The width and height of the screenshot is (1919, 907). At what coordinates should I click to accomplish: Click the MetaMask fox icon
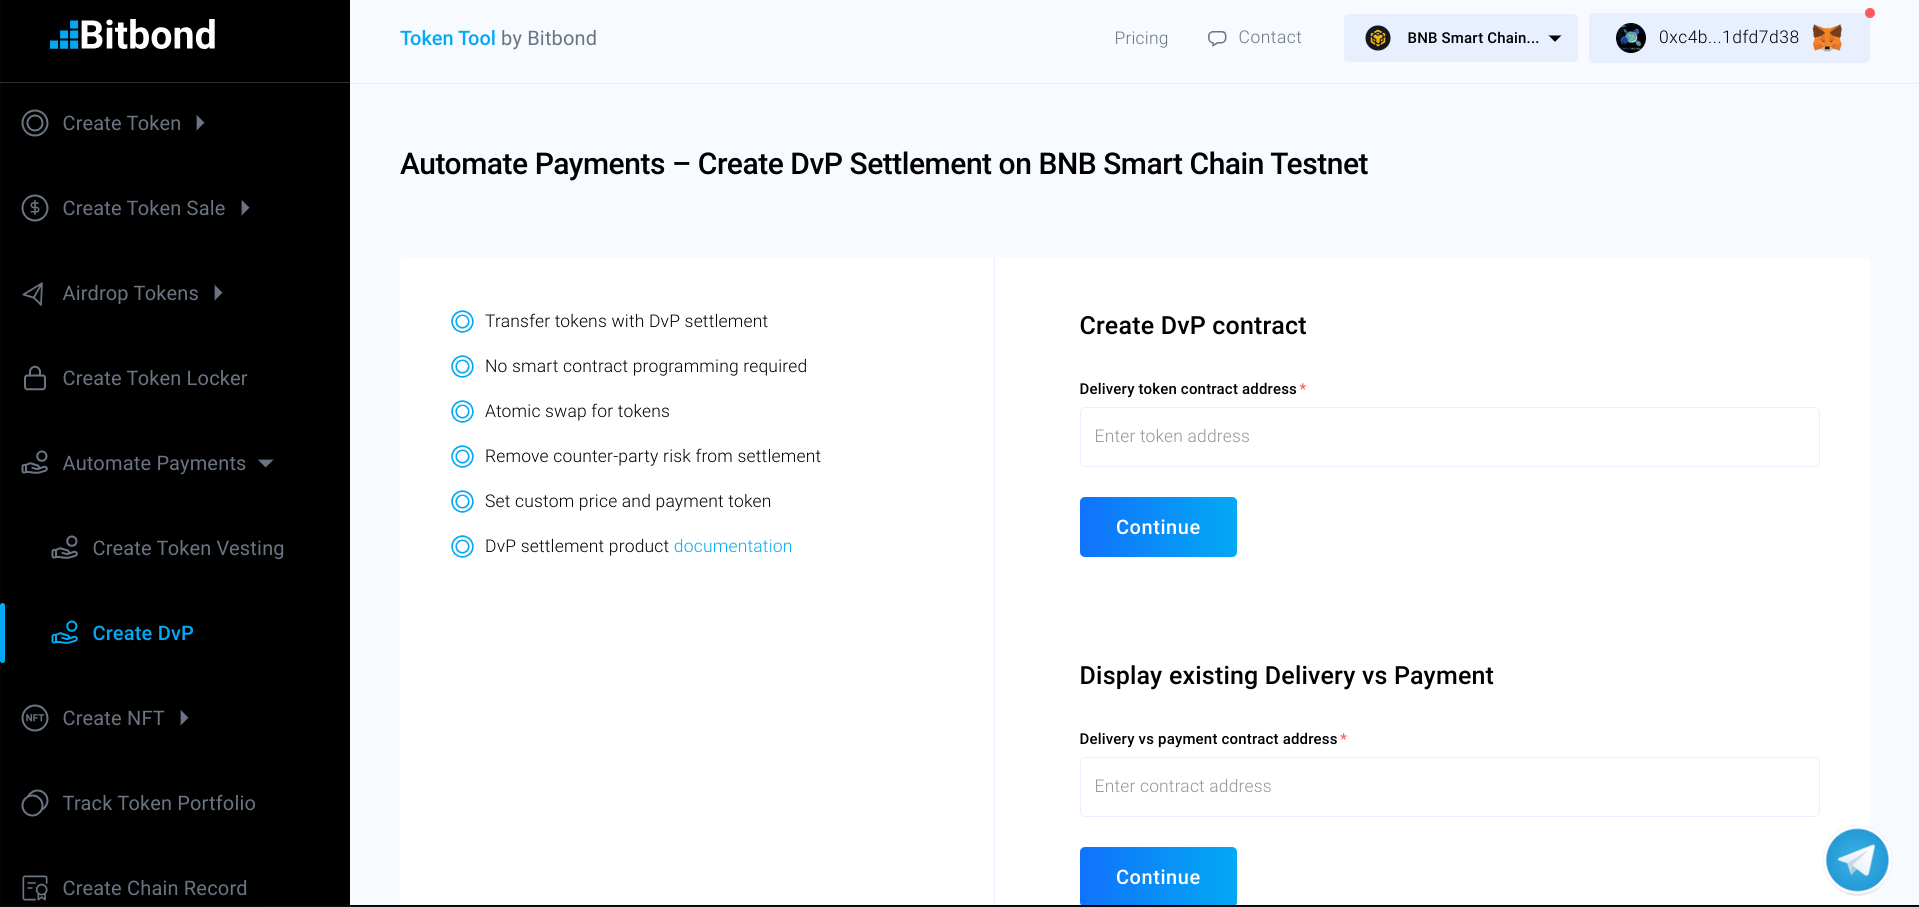(1827, 38)
